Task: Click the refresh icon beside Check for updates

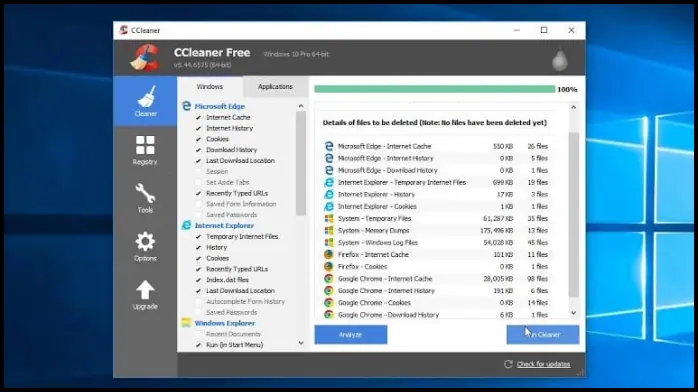Action: (x=508, y=364)
